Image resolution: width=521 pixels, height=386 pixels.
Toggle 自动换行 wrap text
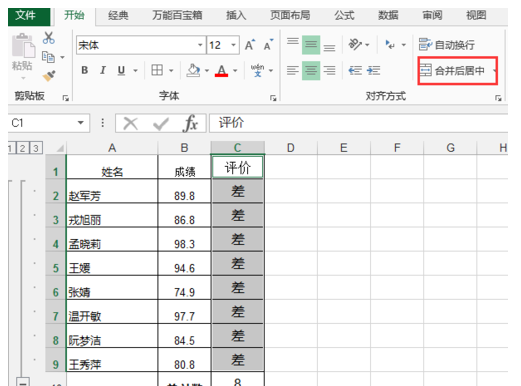click(447, 45)
